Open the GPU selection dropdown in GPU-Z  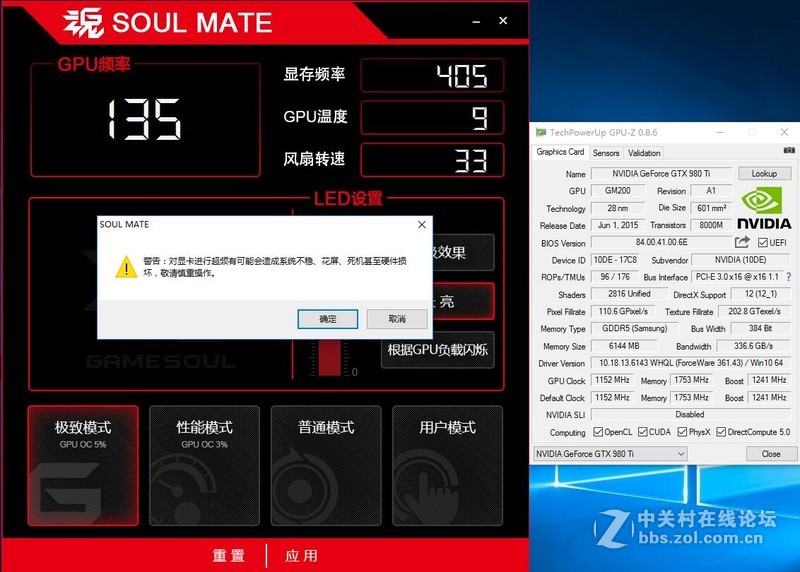click(610, 454)
